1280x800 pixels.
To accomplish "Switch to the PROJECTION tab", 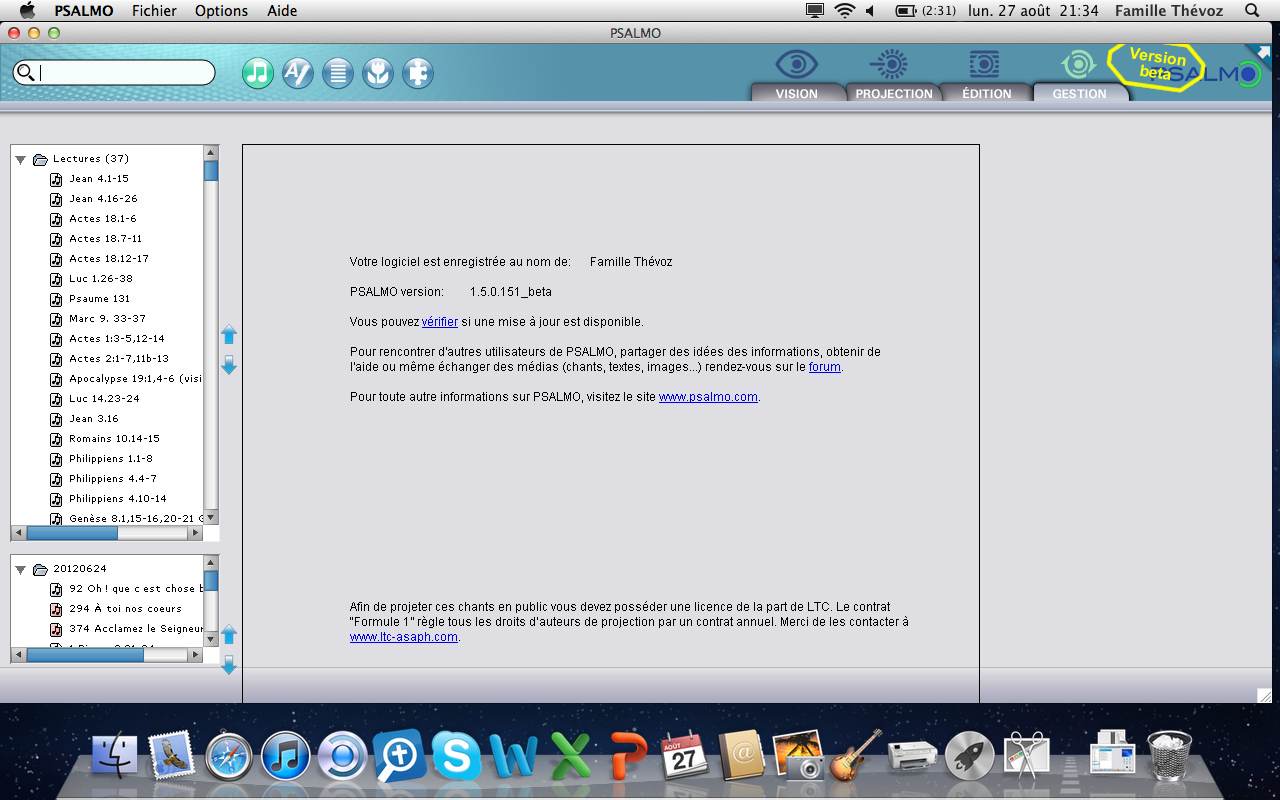I will (x=894, y=93).
